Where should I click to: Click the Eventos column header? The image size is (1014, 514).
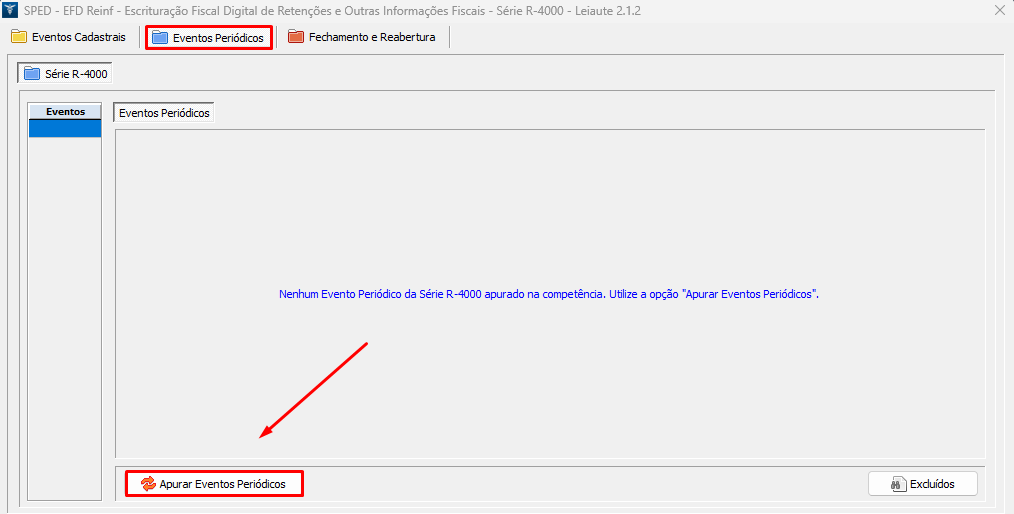point(65,111)
